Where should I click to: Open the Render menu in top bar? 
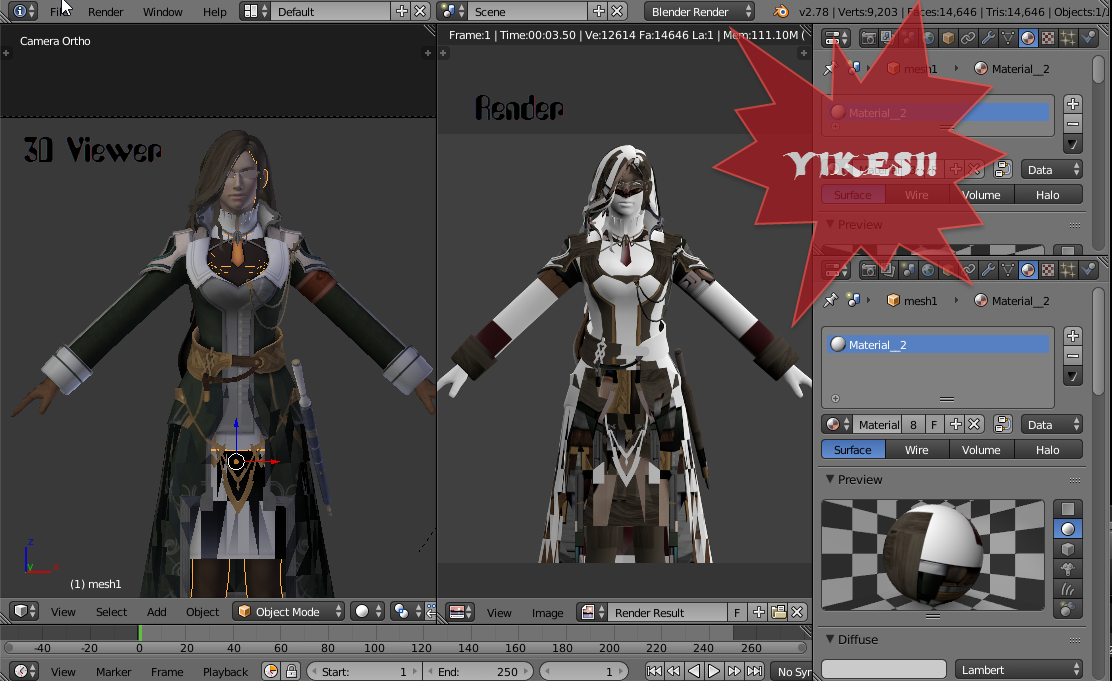[106, 11]
